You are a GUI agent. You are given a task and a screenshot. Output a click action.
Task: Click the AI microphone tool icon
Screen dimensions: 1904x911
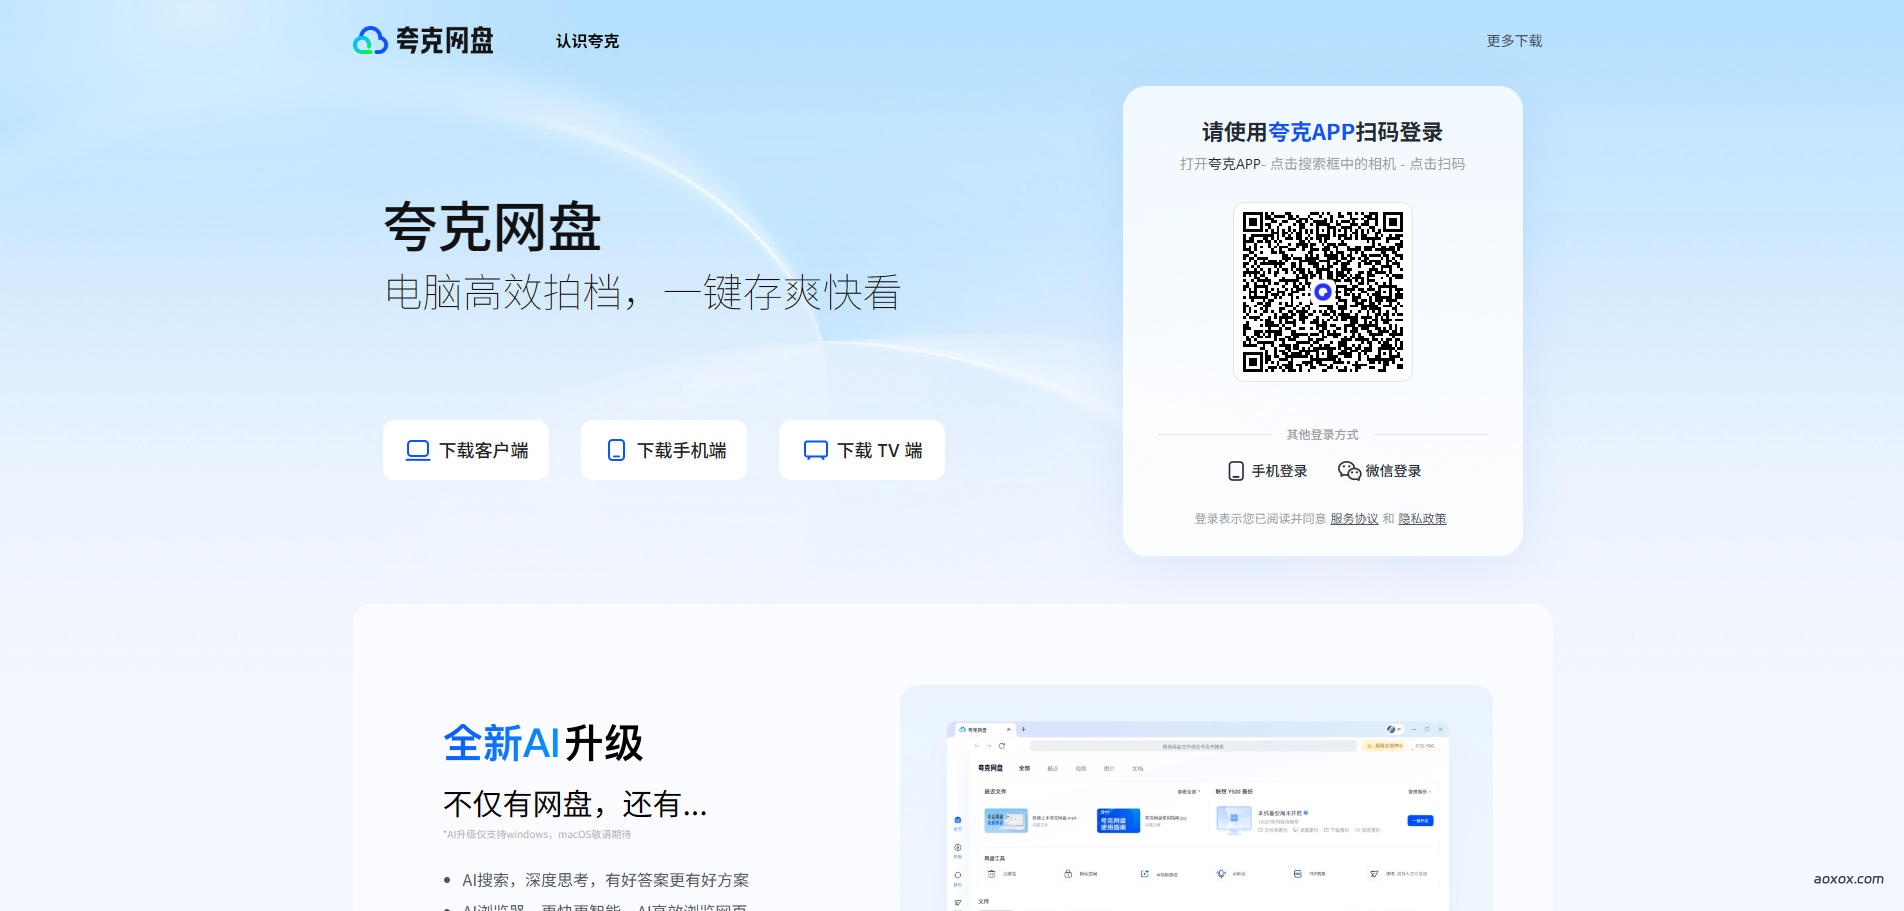[x=1221, y=873]
